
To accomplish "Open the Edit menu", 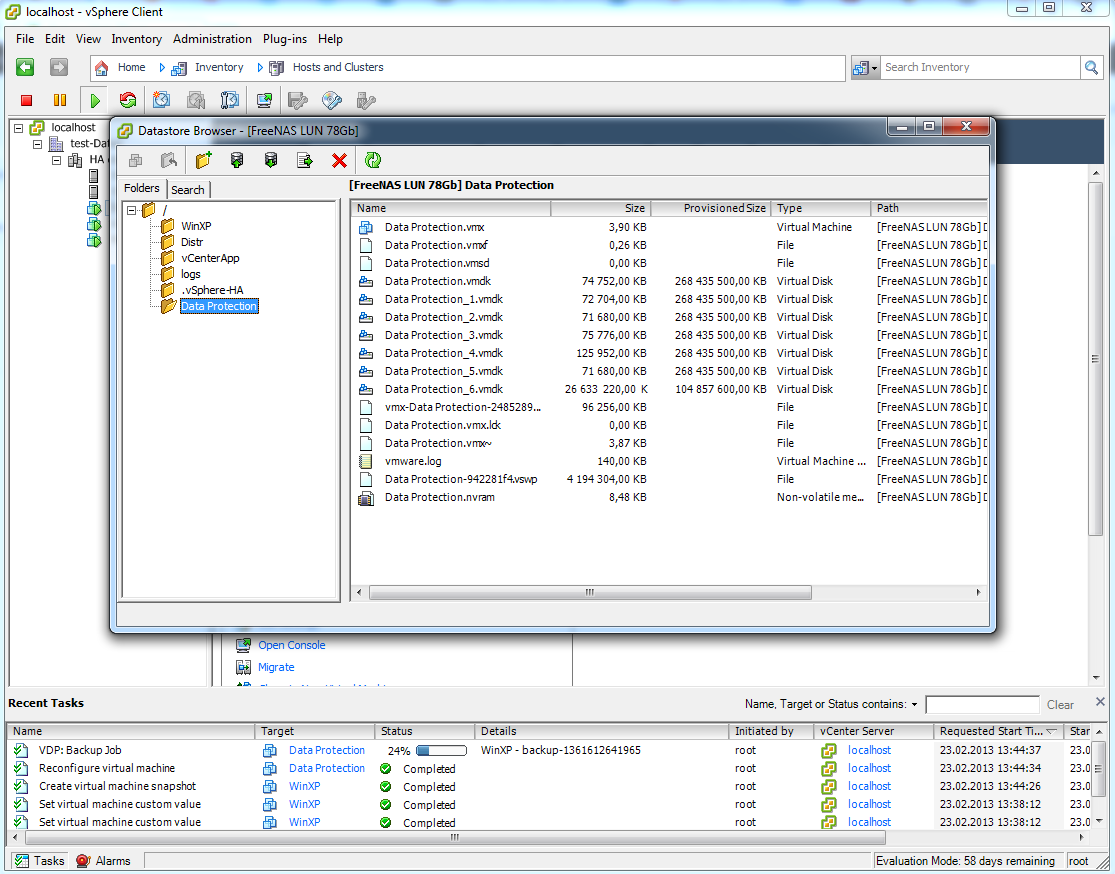I will point(55,39).
